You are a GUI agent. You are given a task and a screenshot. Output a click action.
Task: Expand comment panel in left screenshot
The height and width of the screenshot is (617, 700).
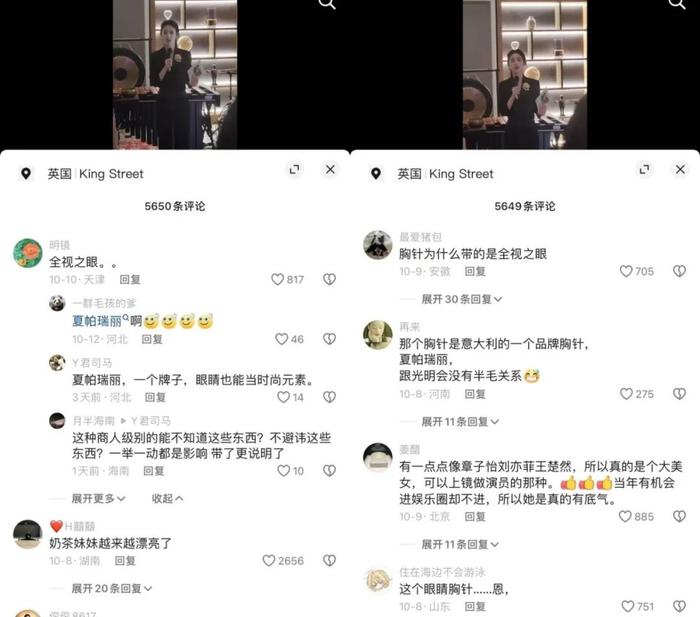pyautogui.click(x=294, y=169)
